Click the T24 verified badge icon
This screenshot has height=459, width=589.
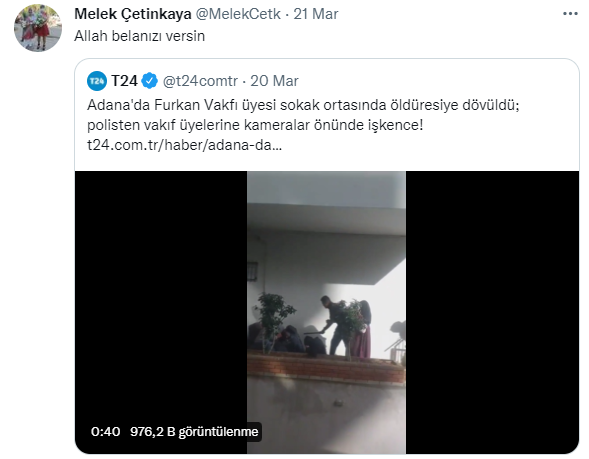click(x=150, y=81)
